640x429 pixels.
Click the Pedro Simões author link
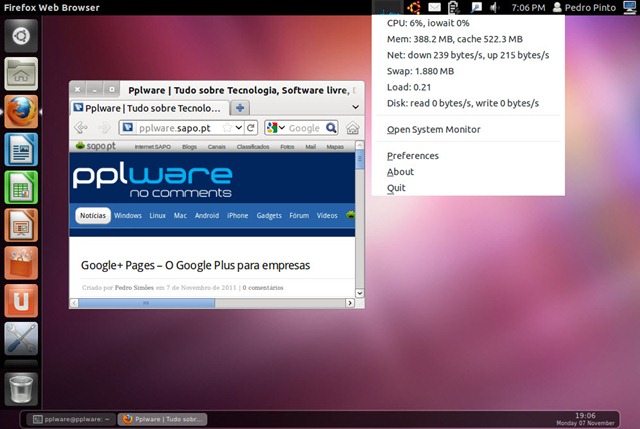tap(134, 288)
